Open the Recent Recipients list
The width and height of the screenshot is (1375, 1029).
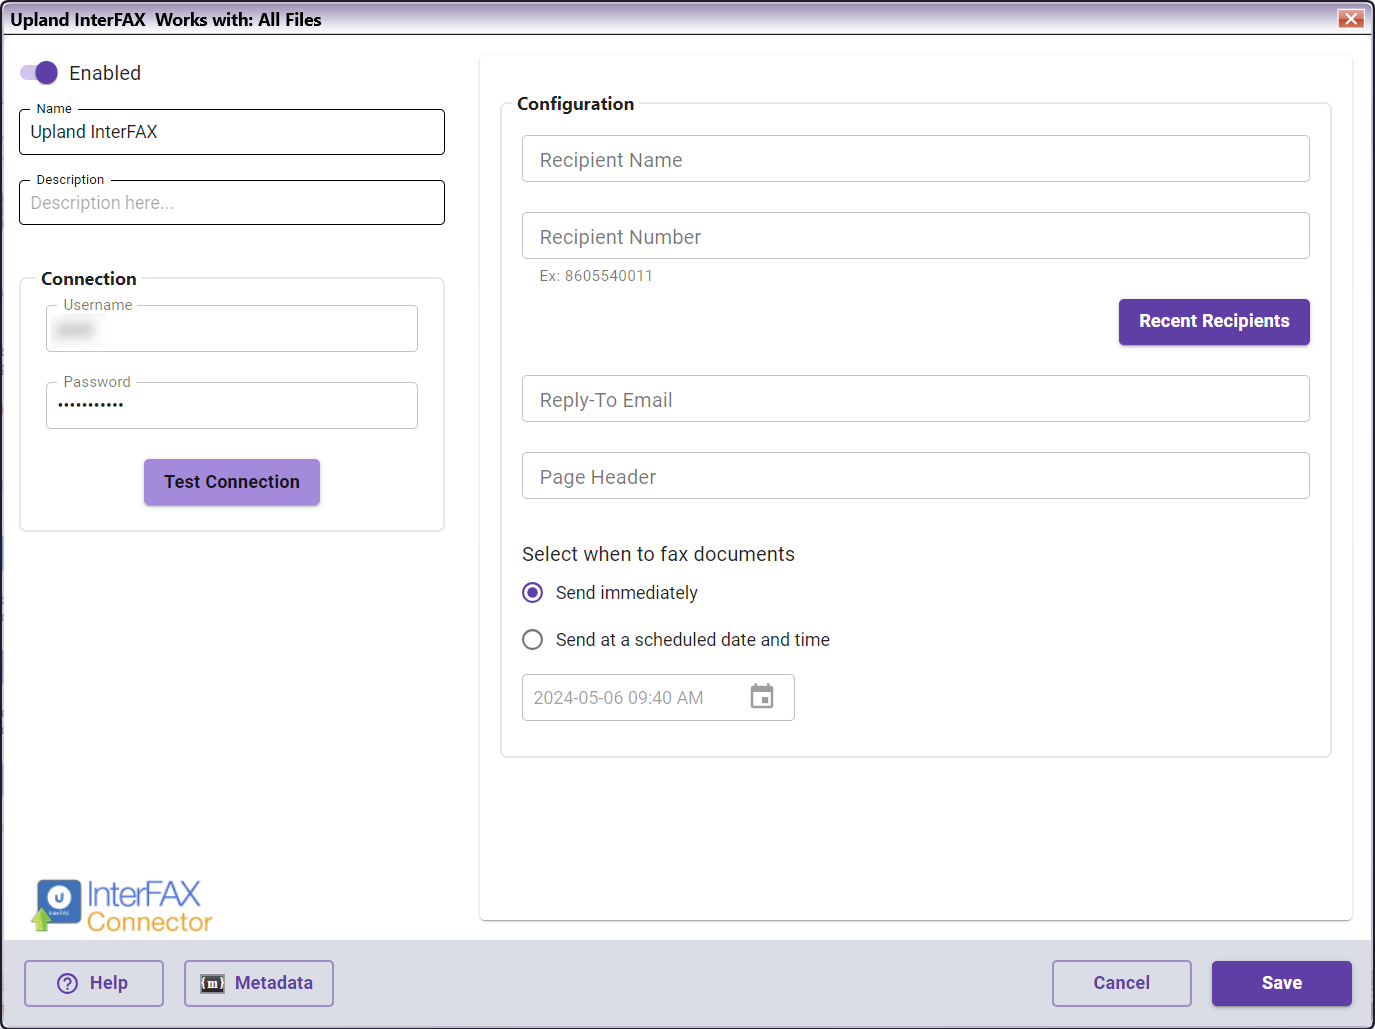click(1214, 322)
